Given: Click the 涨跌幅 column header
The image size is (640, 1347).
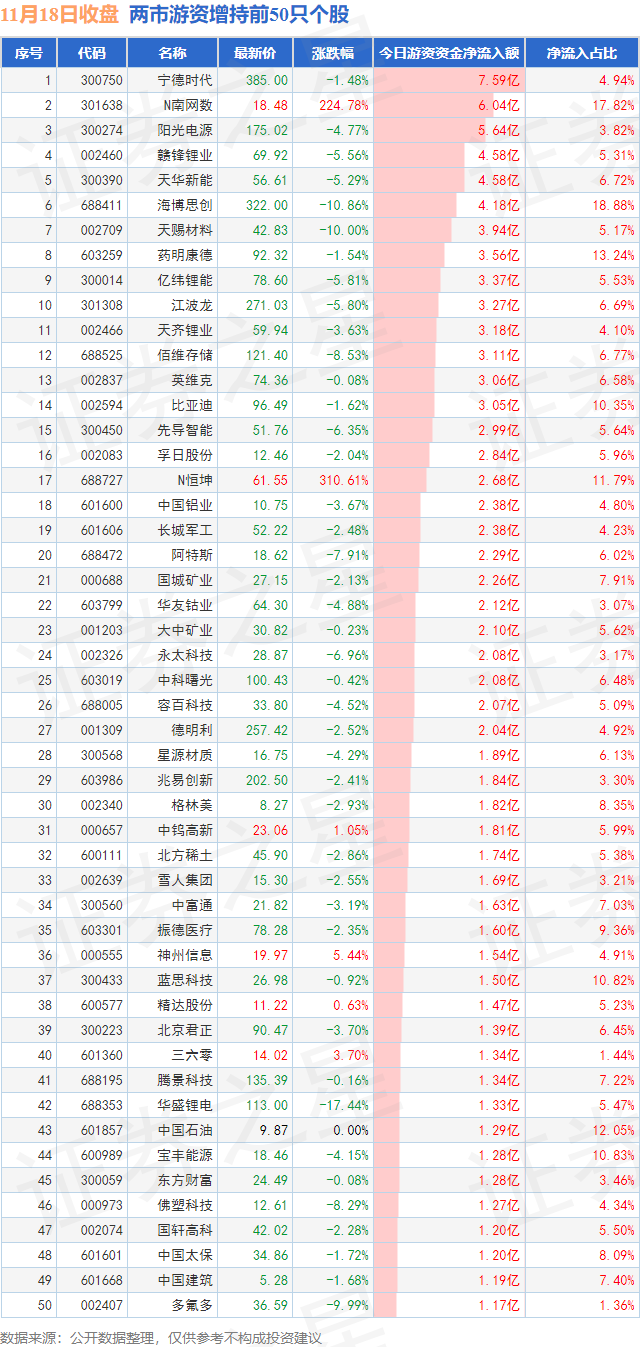Looking at the screenshot, I should tap(332, 54).
